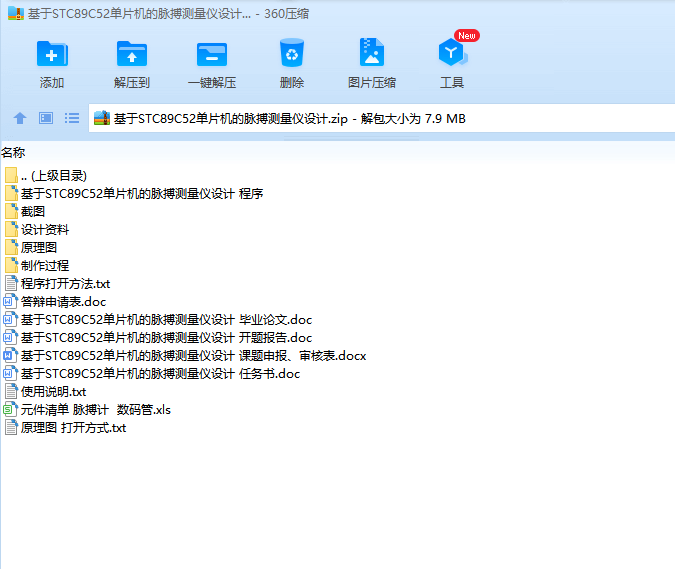Image resolution: width=675 pixels, height=569 pixels.
Task: Select file 原理图 打开方式.txt
Action: (x=73, y=428)
